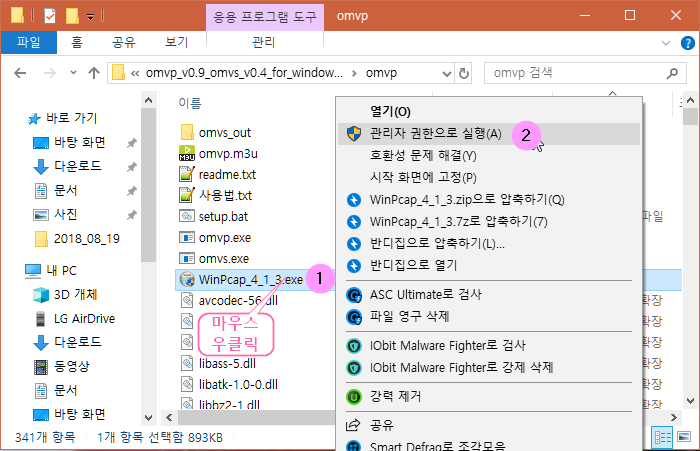This screenshot has width=700, height=451.
Task: Select 바로 가기 in the navigation pane
Action: coord(71,118)
